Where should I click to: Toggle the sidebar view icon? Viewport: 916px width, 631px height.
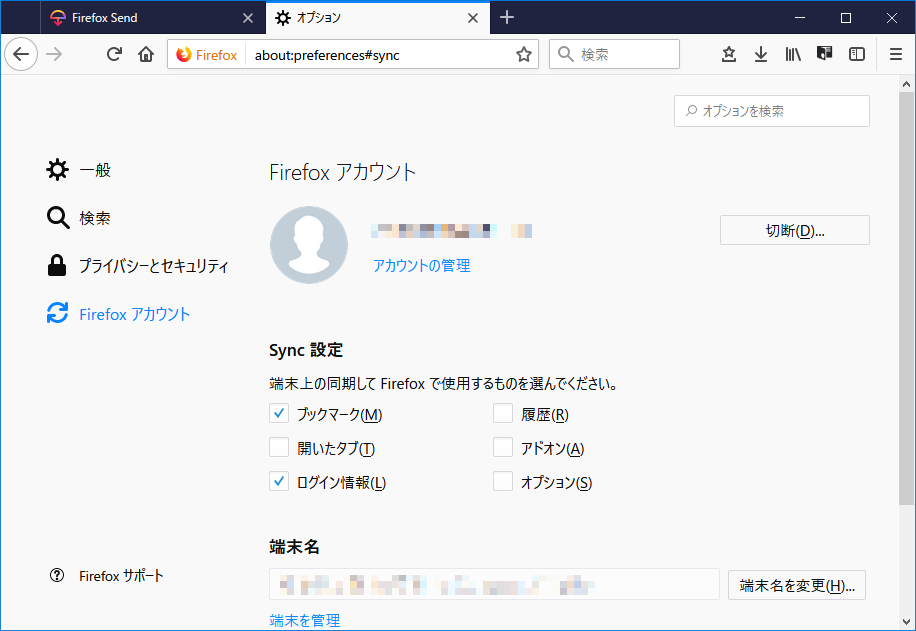[x=857, y=54]
